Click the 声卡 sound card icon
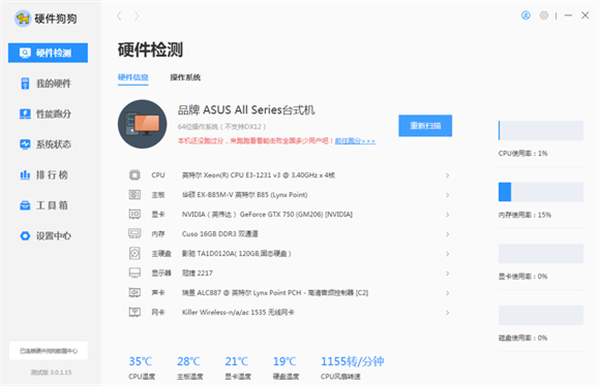Image resolution: width=600 pixels, height=386 pixels. tap(134, 293)
